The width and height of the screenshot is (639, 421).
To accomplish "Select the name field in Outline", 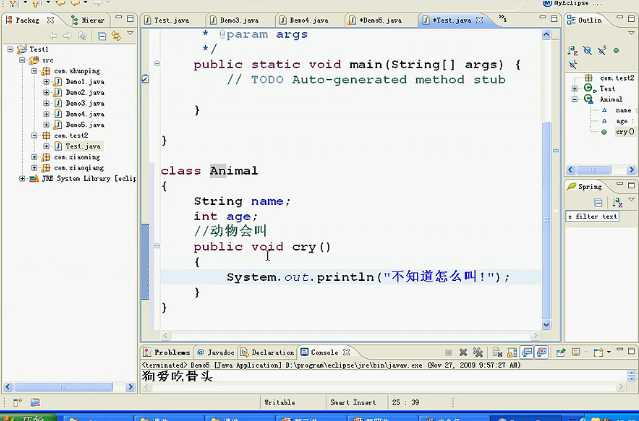I will [x=623, y=110].
